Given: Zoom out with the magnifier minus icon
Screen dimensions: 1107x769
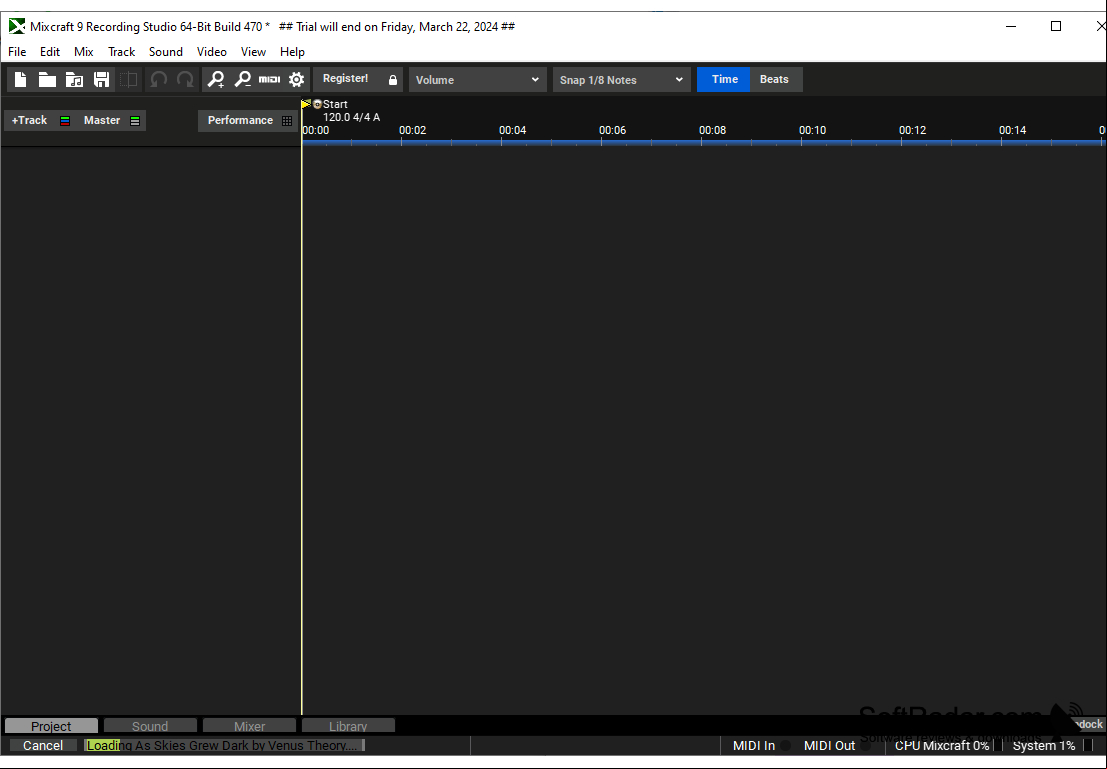Looking at the screenshot, I should pos(242,80).
